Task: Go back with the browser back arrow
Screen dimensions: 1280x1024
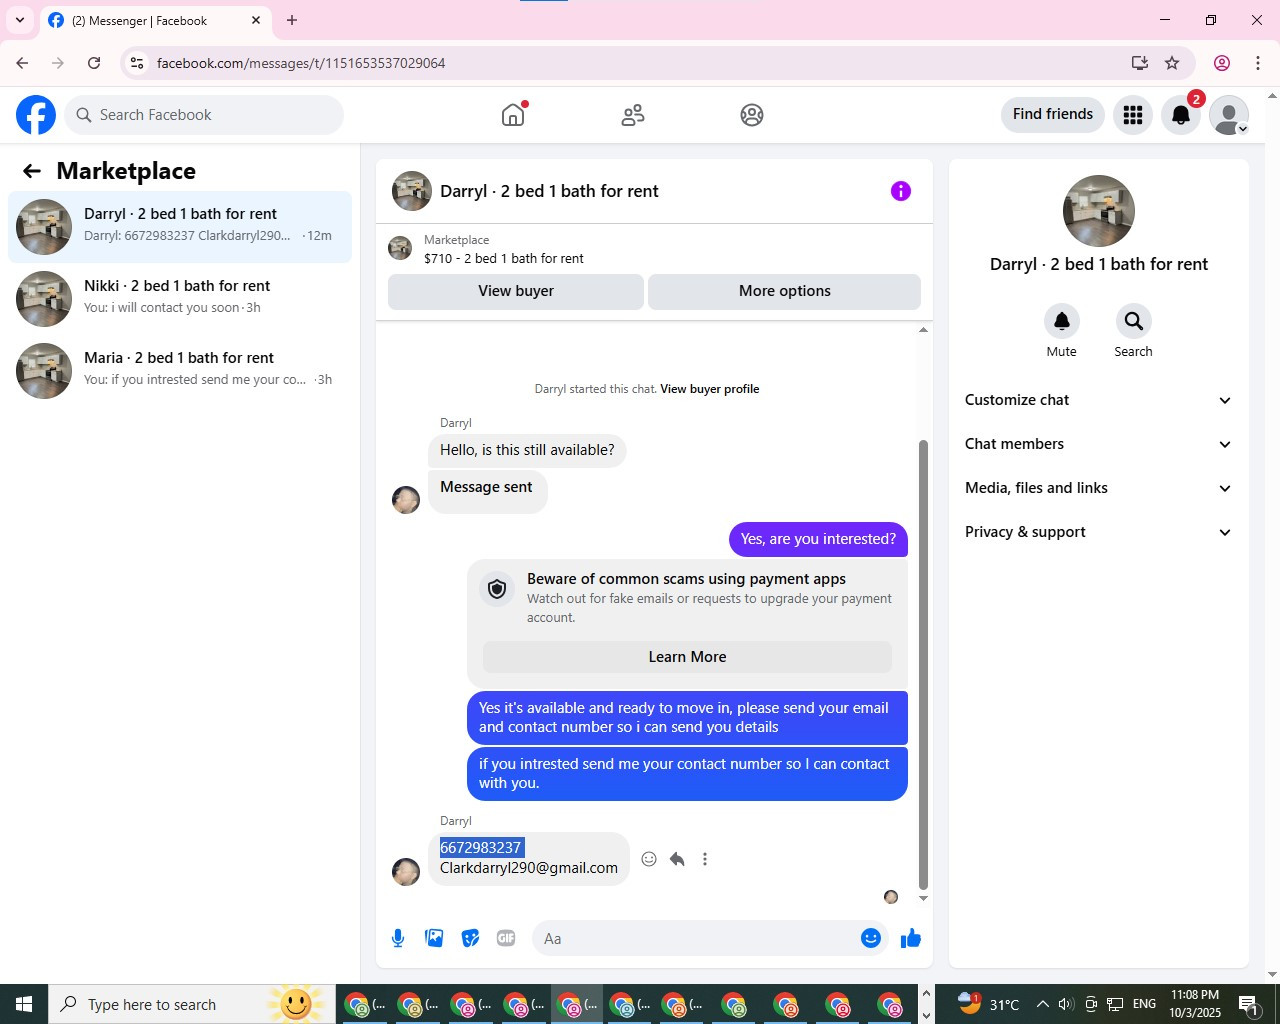Action: click(22, 63)
